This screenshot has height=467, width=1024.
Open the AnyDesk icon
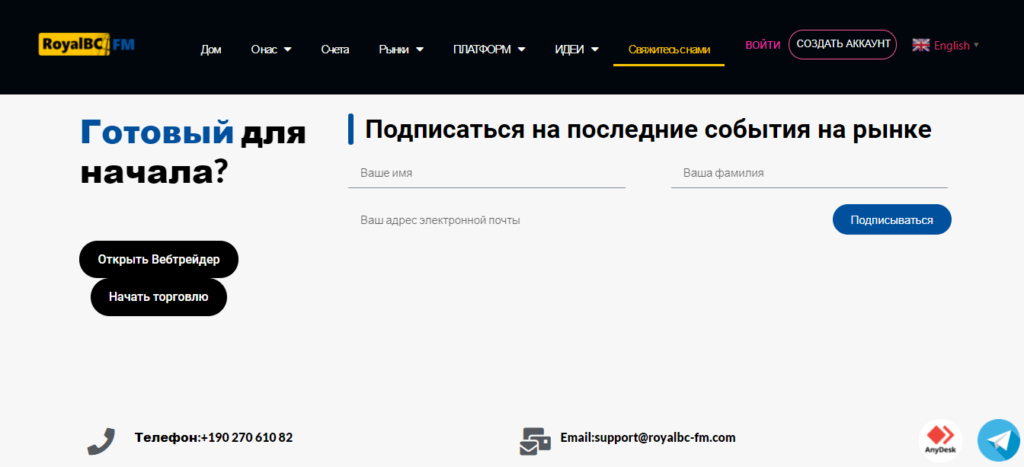click(x=940, y=440)
